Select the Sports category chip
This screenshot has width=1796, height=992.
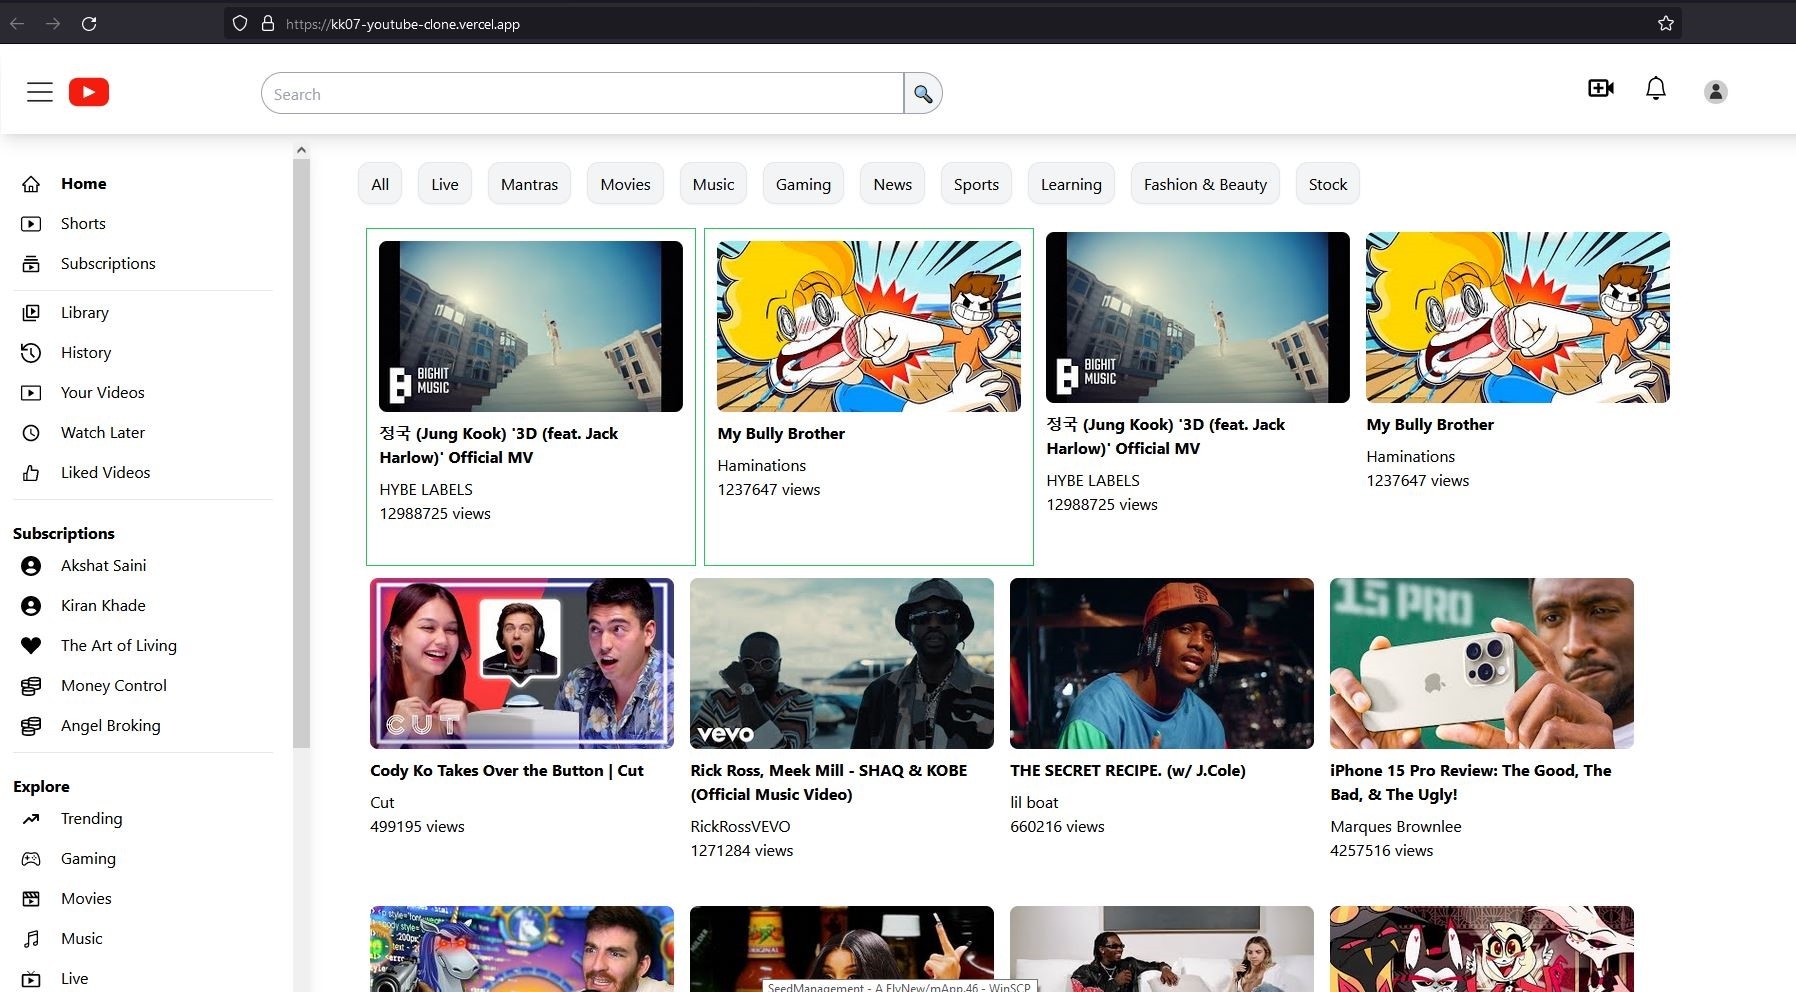[x=976, y=184]
